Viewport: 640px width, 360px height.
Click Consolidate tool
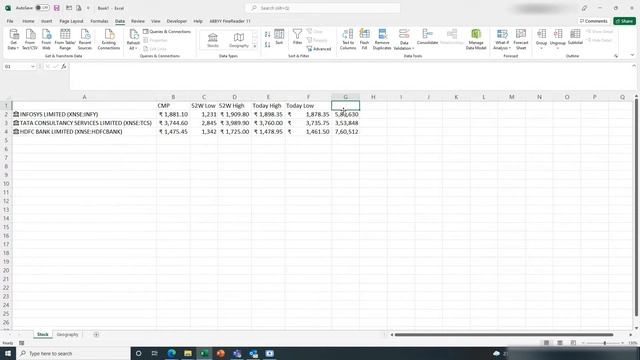coord(427,37)
